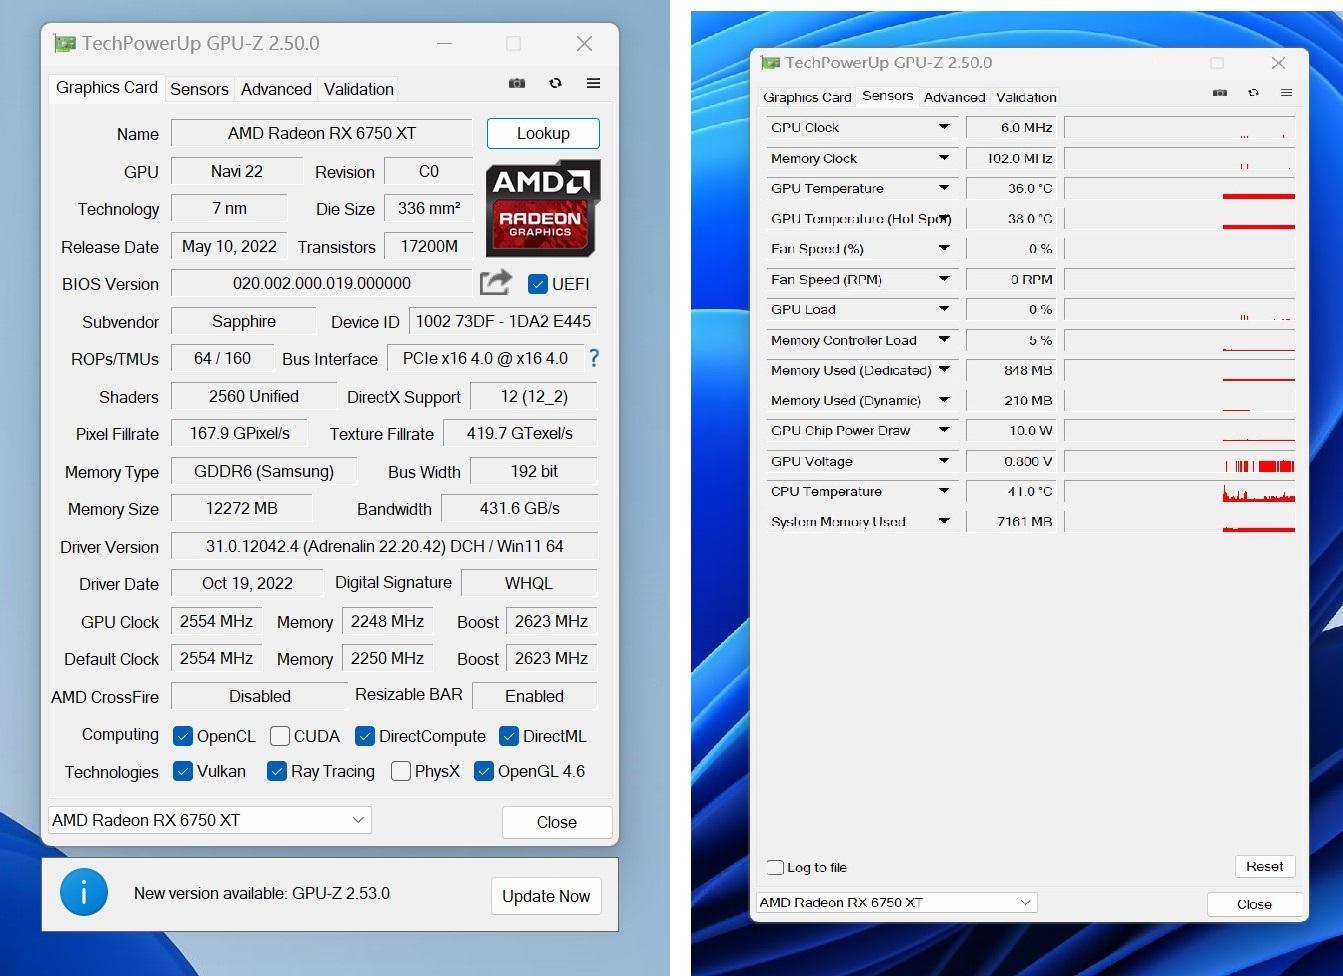Toggle the Ray Tracing checkbox
The image size is (1343, 976).
pyautogui.click(x=277, y=771)
